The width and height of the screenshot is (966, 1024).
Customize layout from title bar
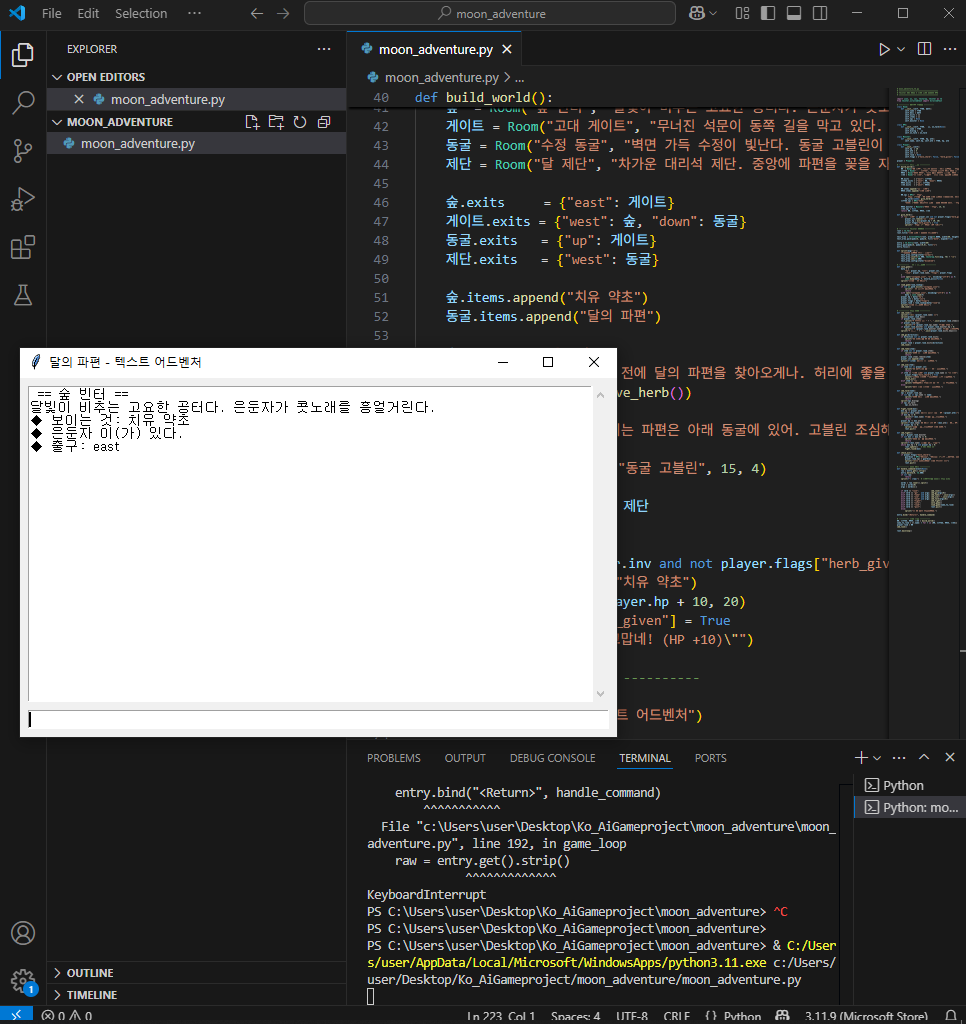[x=743, y=13]
